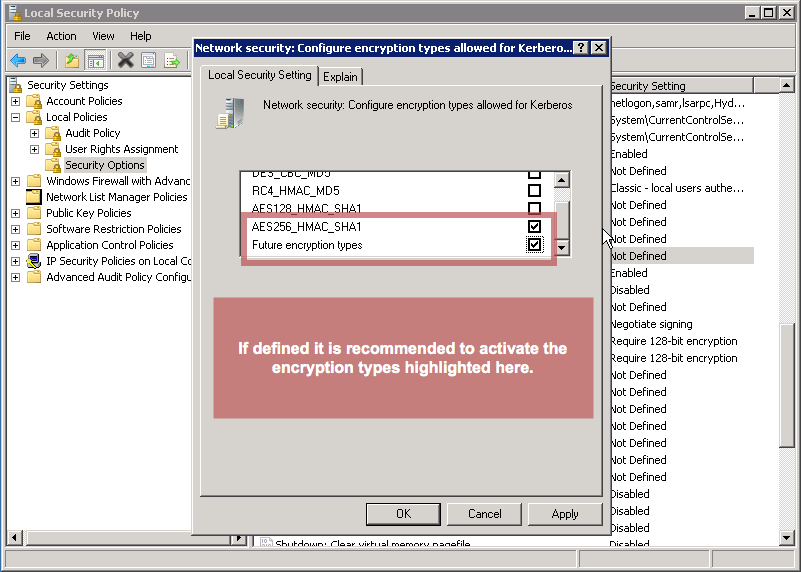
Task: Switch to the Explain tab
Action: (340, 77)
